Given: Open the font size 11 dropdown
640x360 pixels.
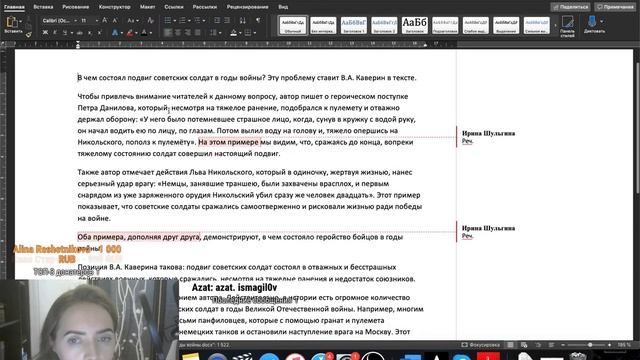Looking at the screenshot, I should coord(97,20).
